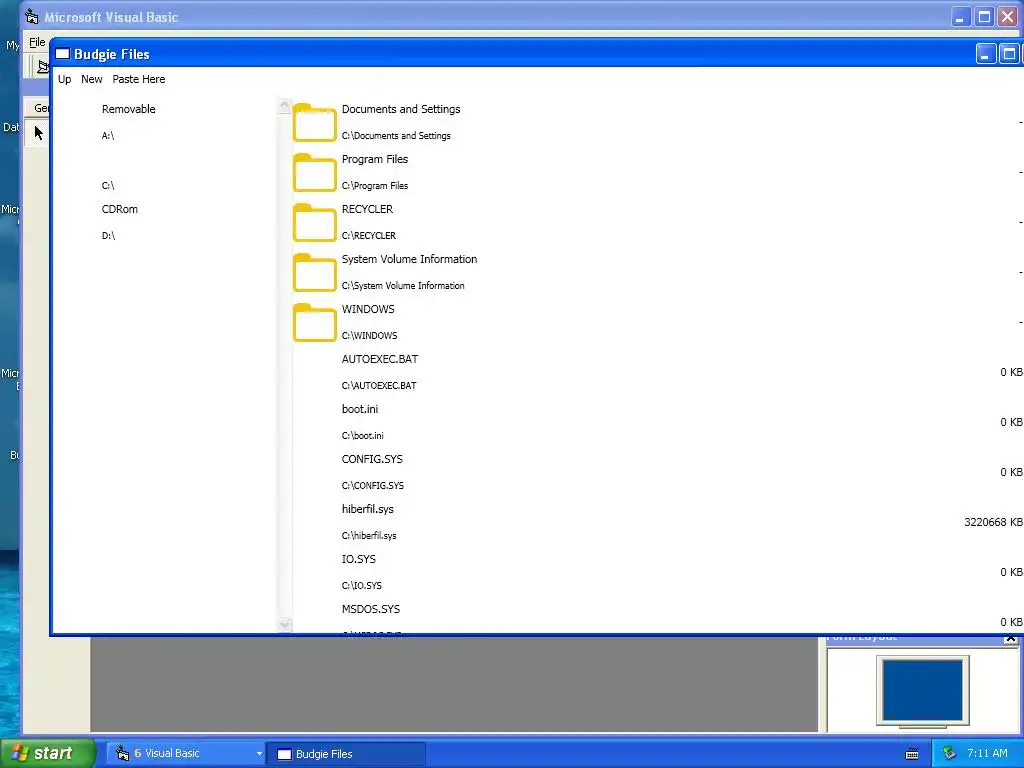The width and height of the screenshot is (1024, 768).
Task: Click the C:\RECYCLER path text
Action: pyautogui.click(x=368, y=236)
